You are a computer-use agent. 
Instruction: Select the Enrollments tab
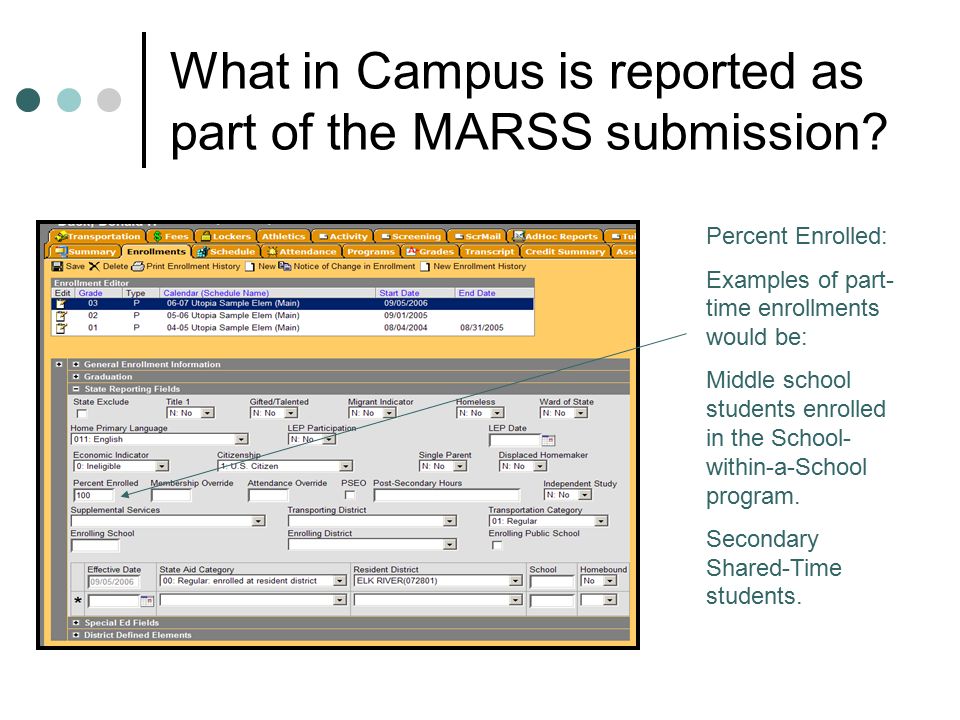tap(156, 252)
